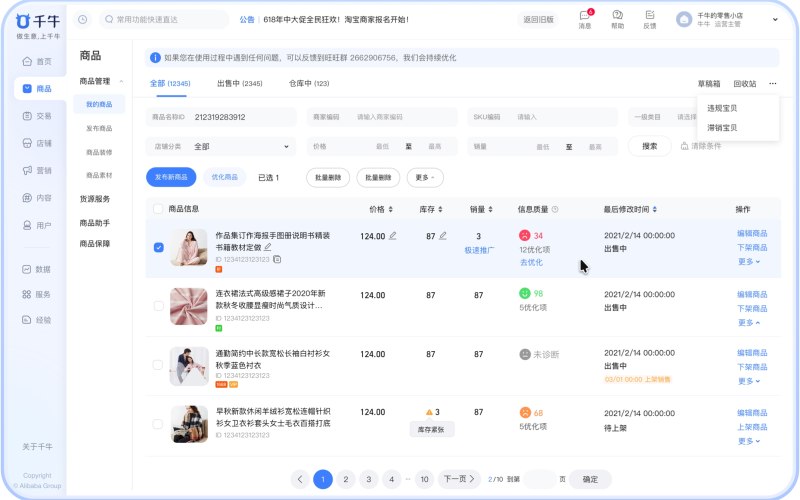
Task: Focus the 常用功能快速直达 search field
Action: tap(163, 20)
